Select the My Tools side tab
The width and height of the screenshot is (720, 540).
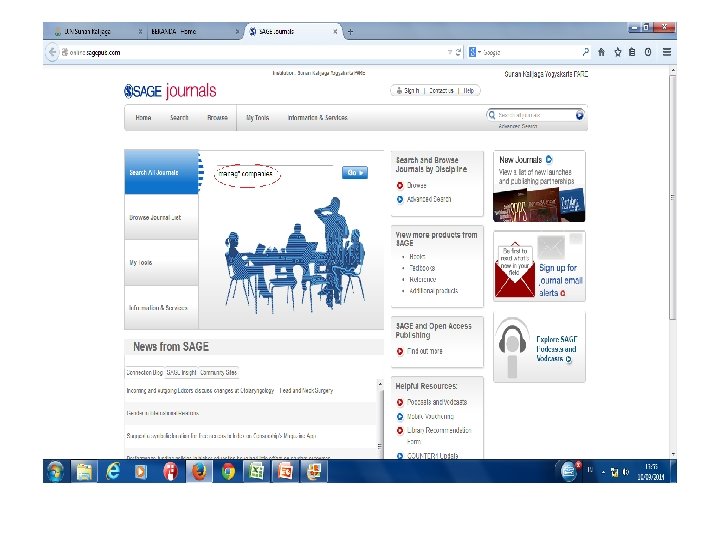pos(161,263)
